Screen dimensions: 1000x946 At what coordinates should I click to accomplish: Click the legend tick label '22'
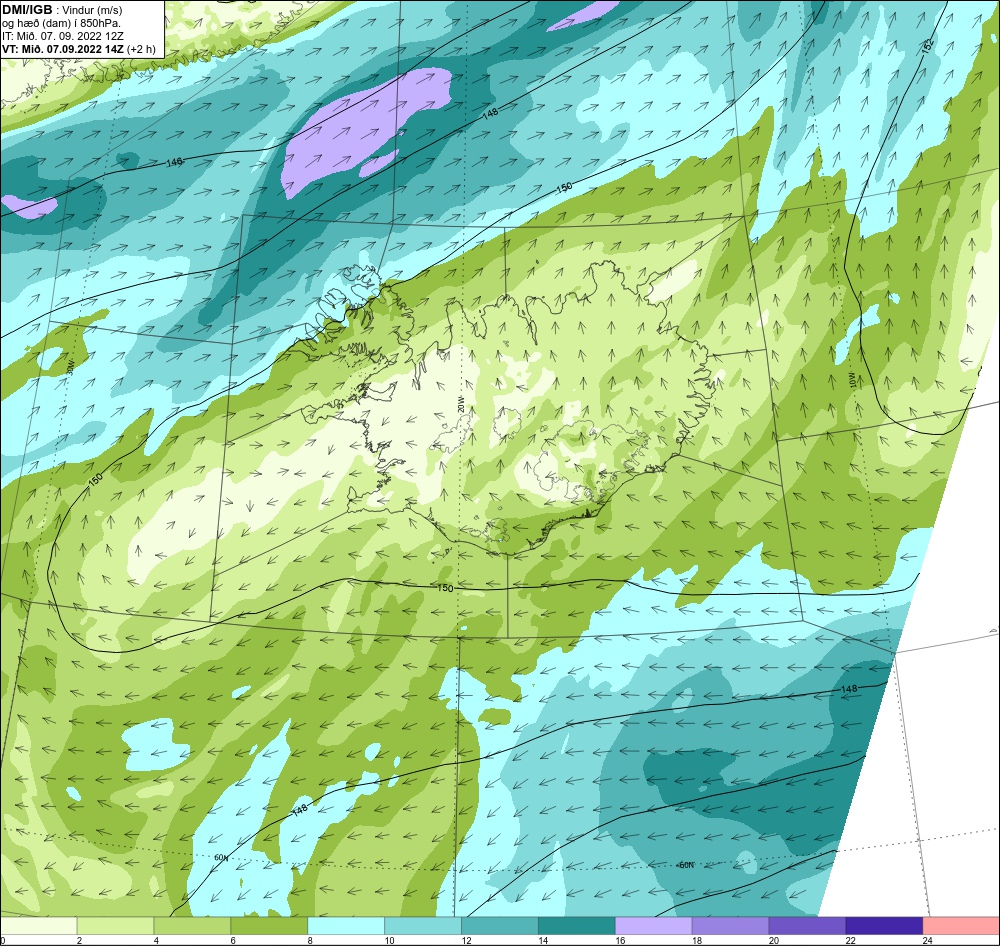click(851, 940)
